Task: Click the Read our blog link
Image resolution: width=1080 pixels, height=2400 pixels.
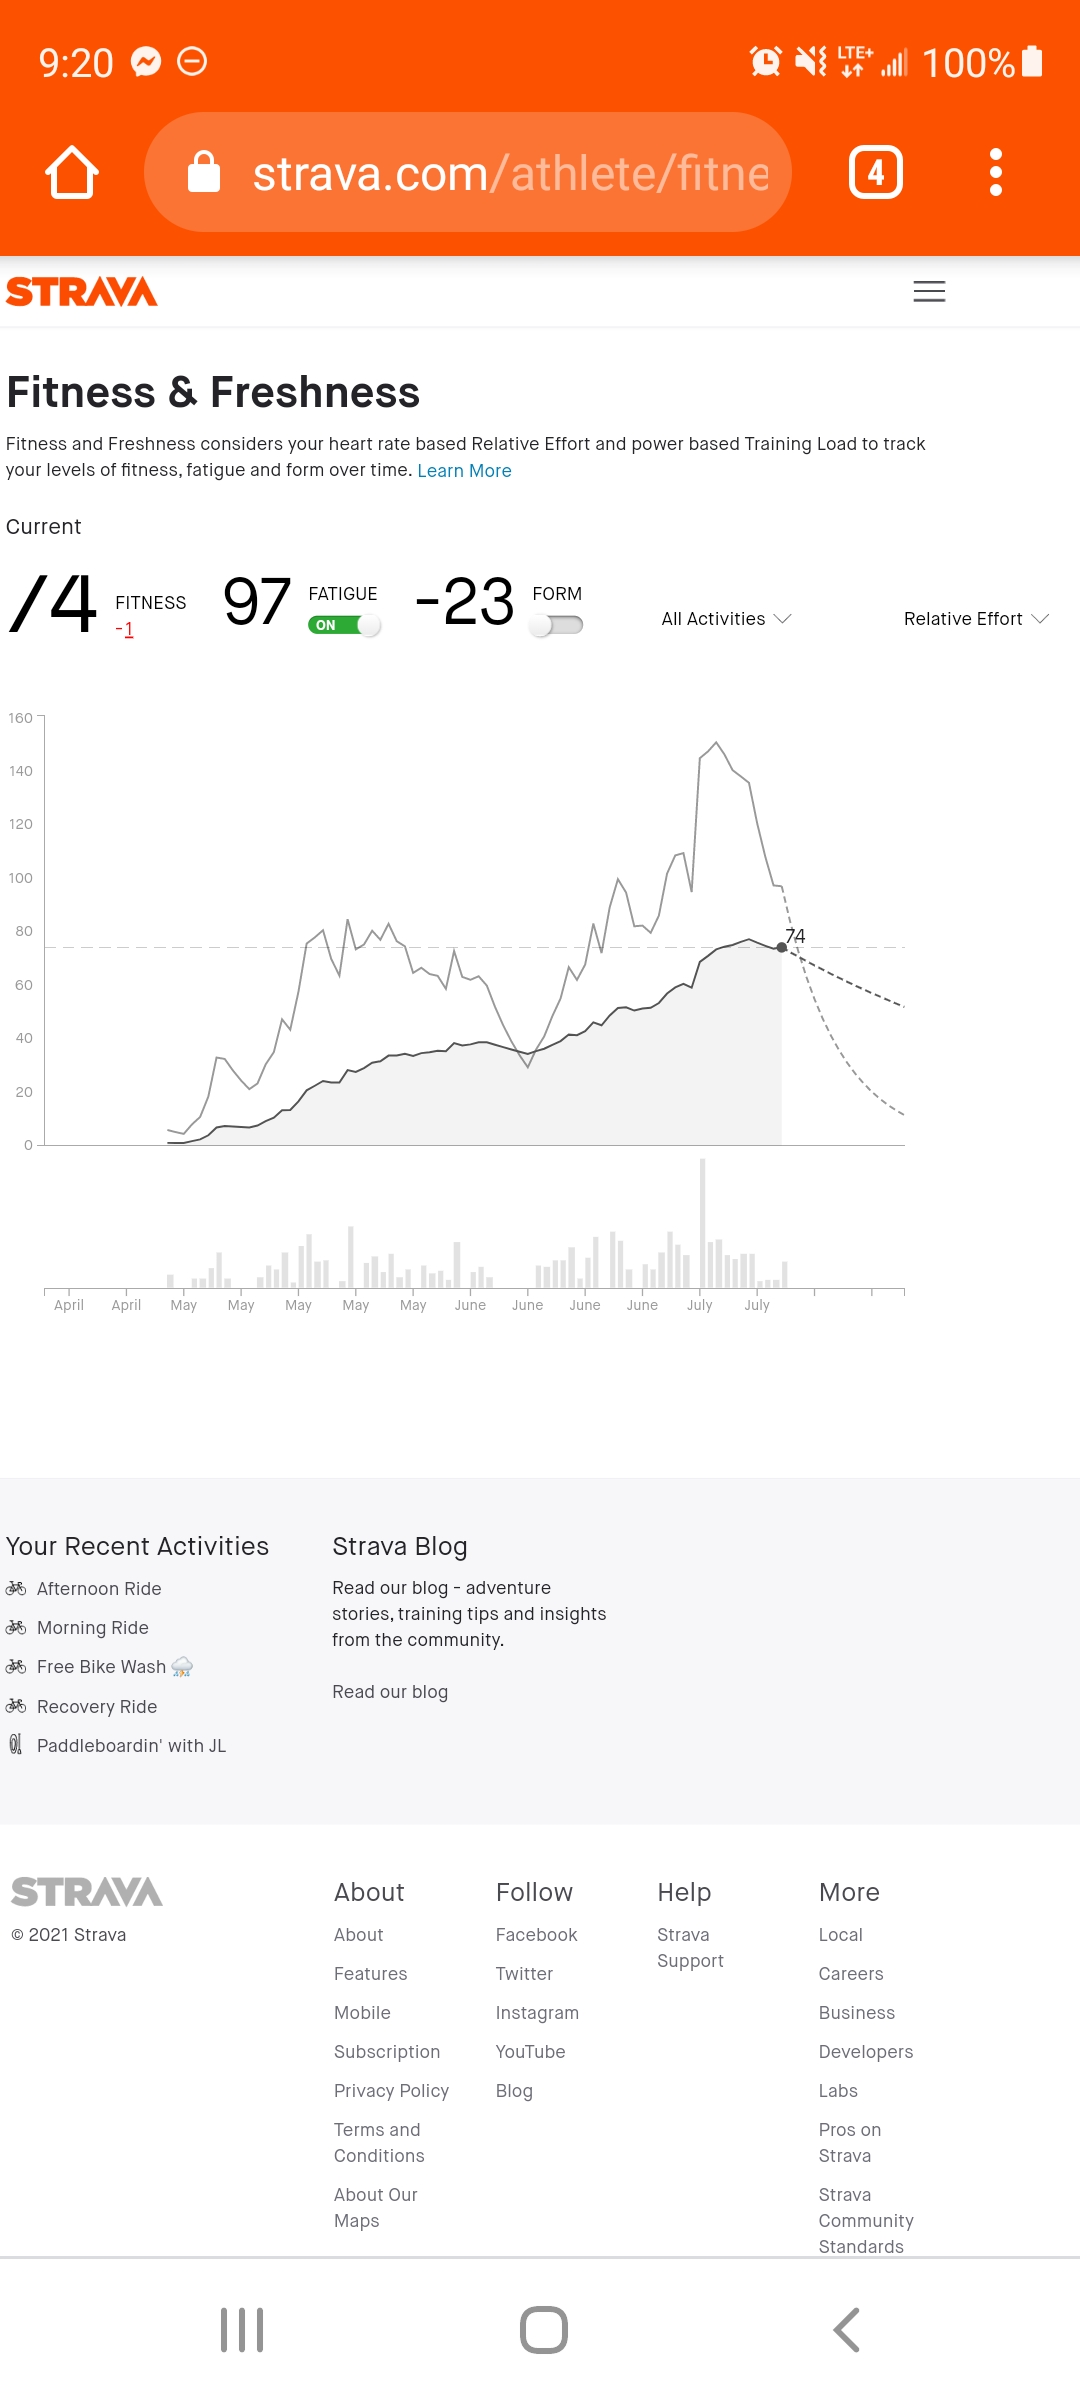Action: pos(390,1692)
